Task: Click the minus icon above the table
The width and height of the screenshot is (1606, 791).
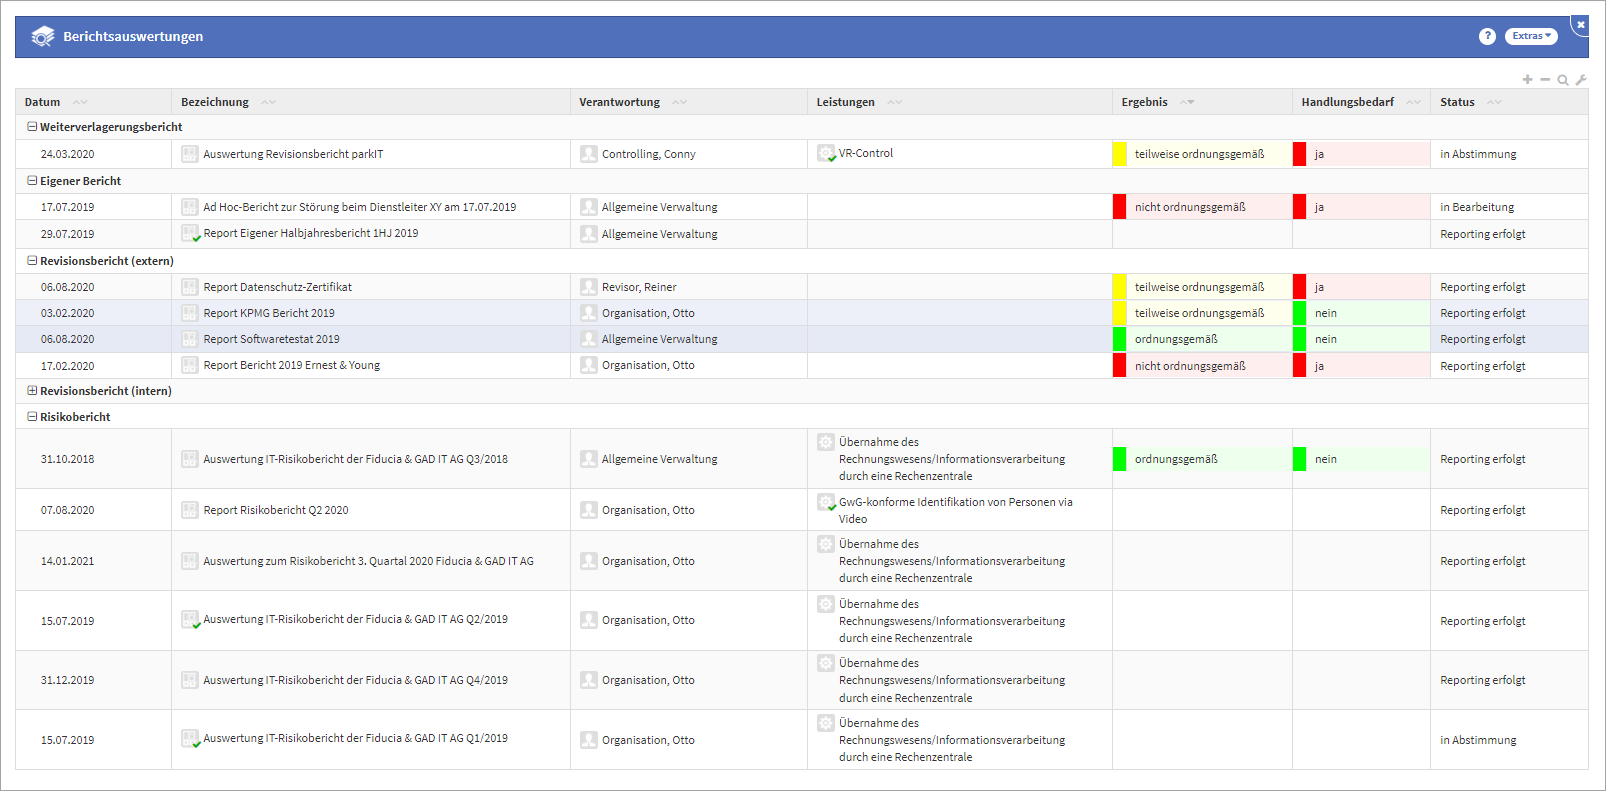Action: [1545, 80]
